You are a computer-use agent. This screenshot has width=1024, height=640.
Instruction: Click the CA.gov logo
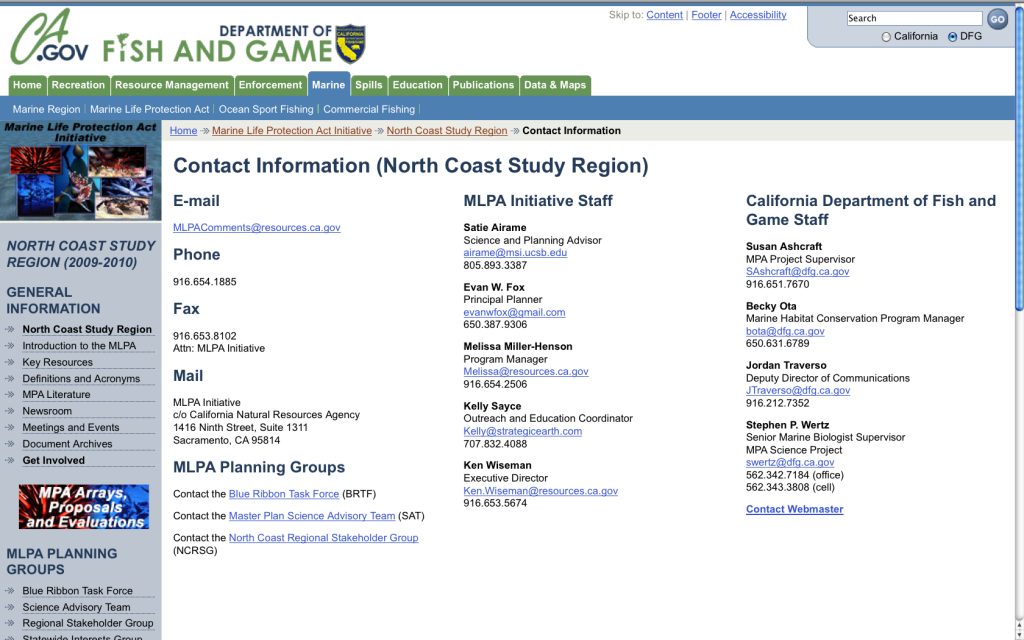click(50, 42)
